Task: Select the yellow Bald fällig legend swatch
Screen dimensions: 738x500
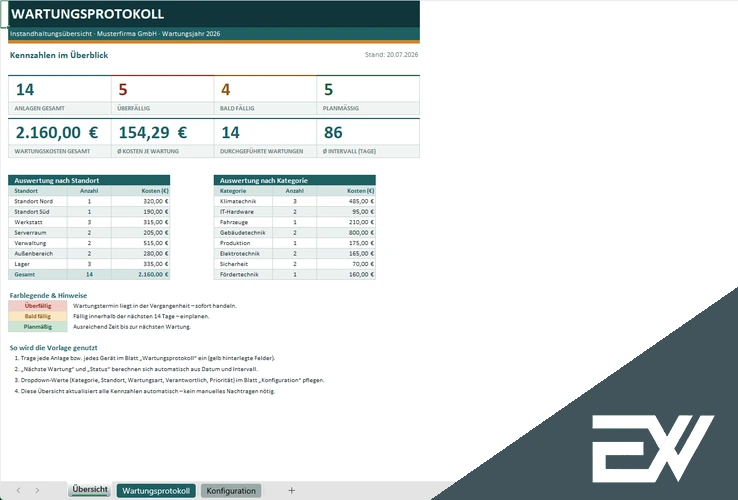Action: coord(38,316)
